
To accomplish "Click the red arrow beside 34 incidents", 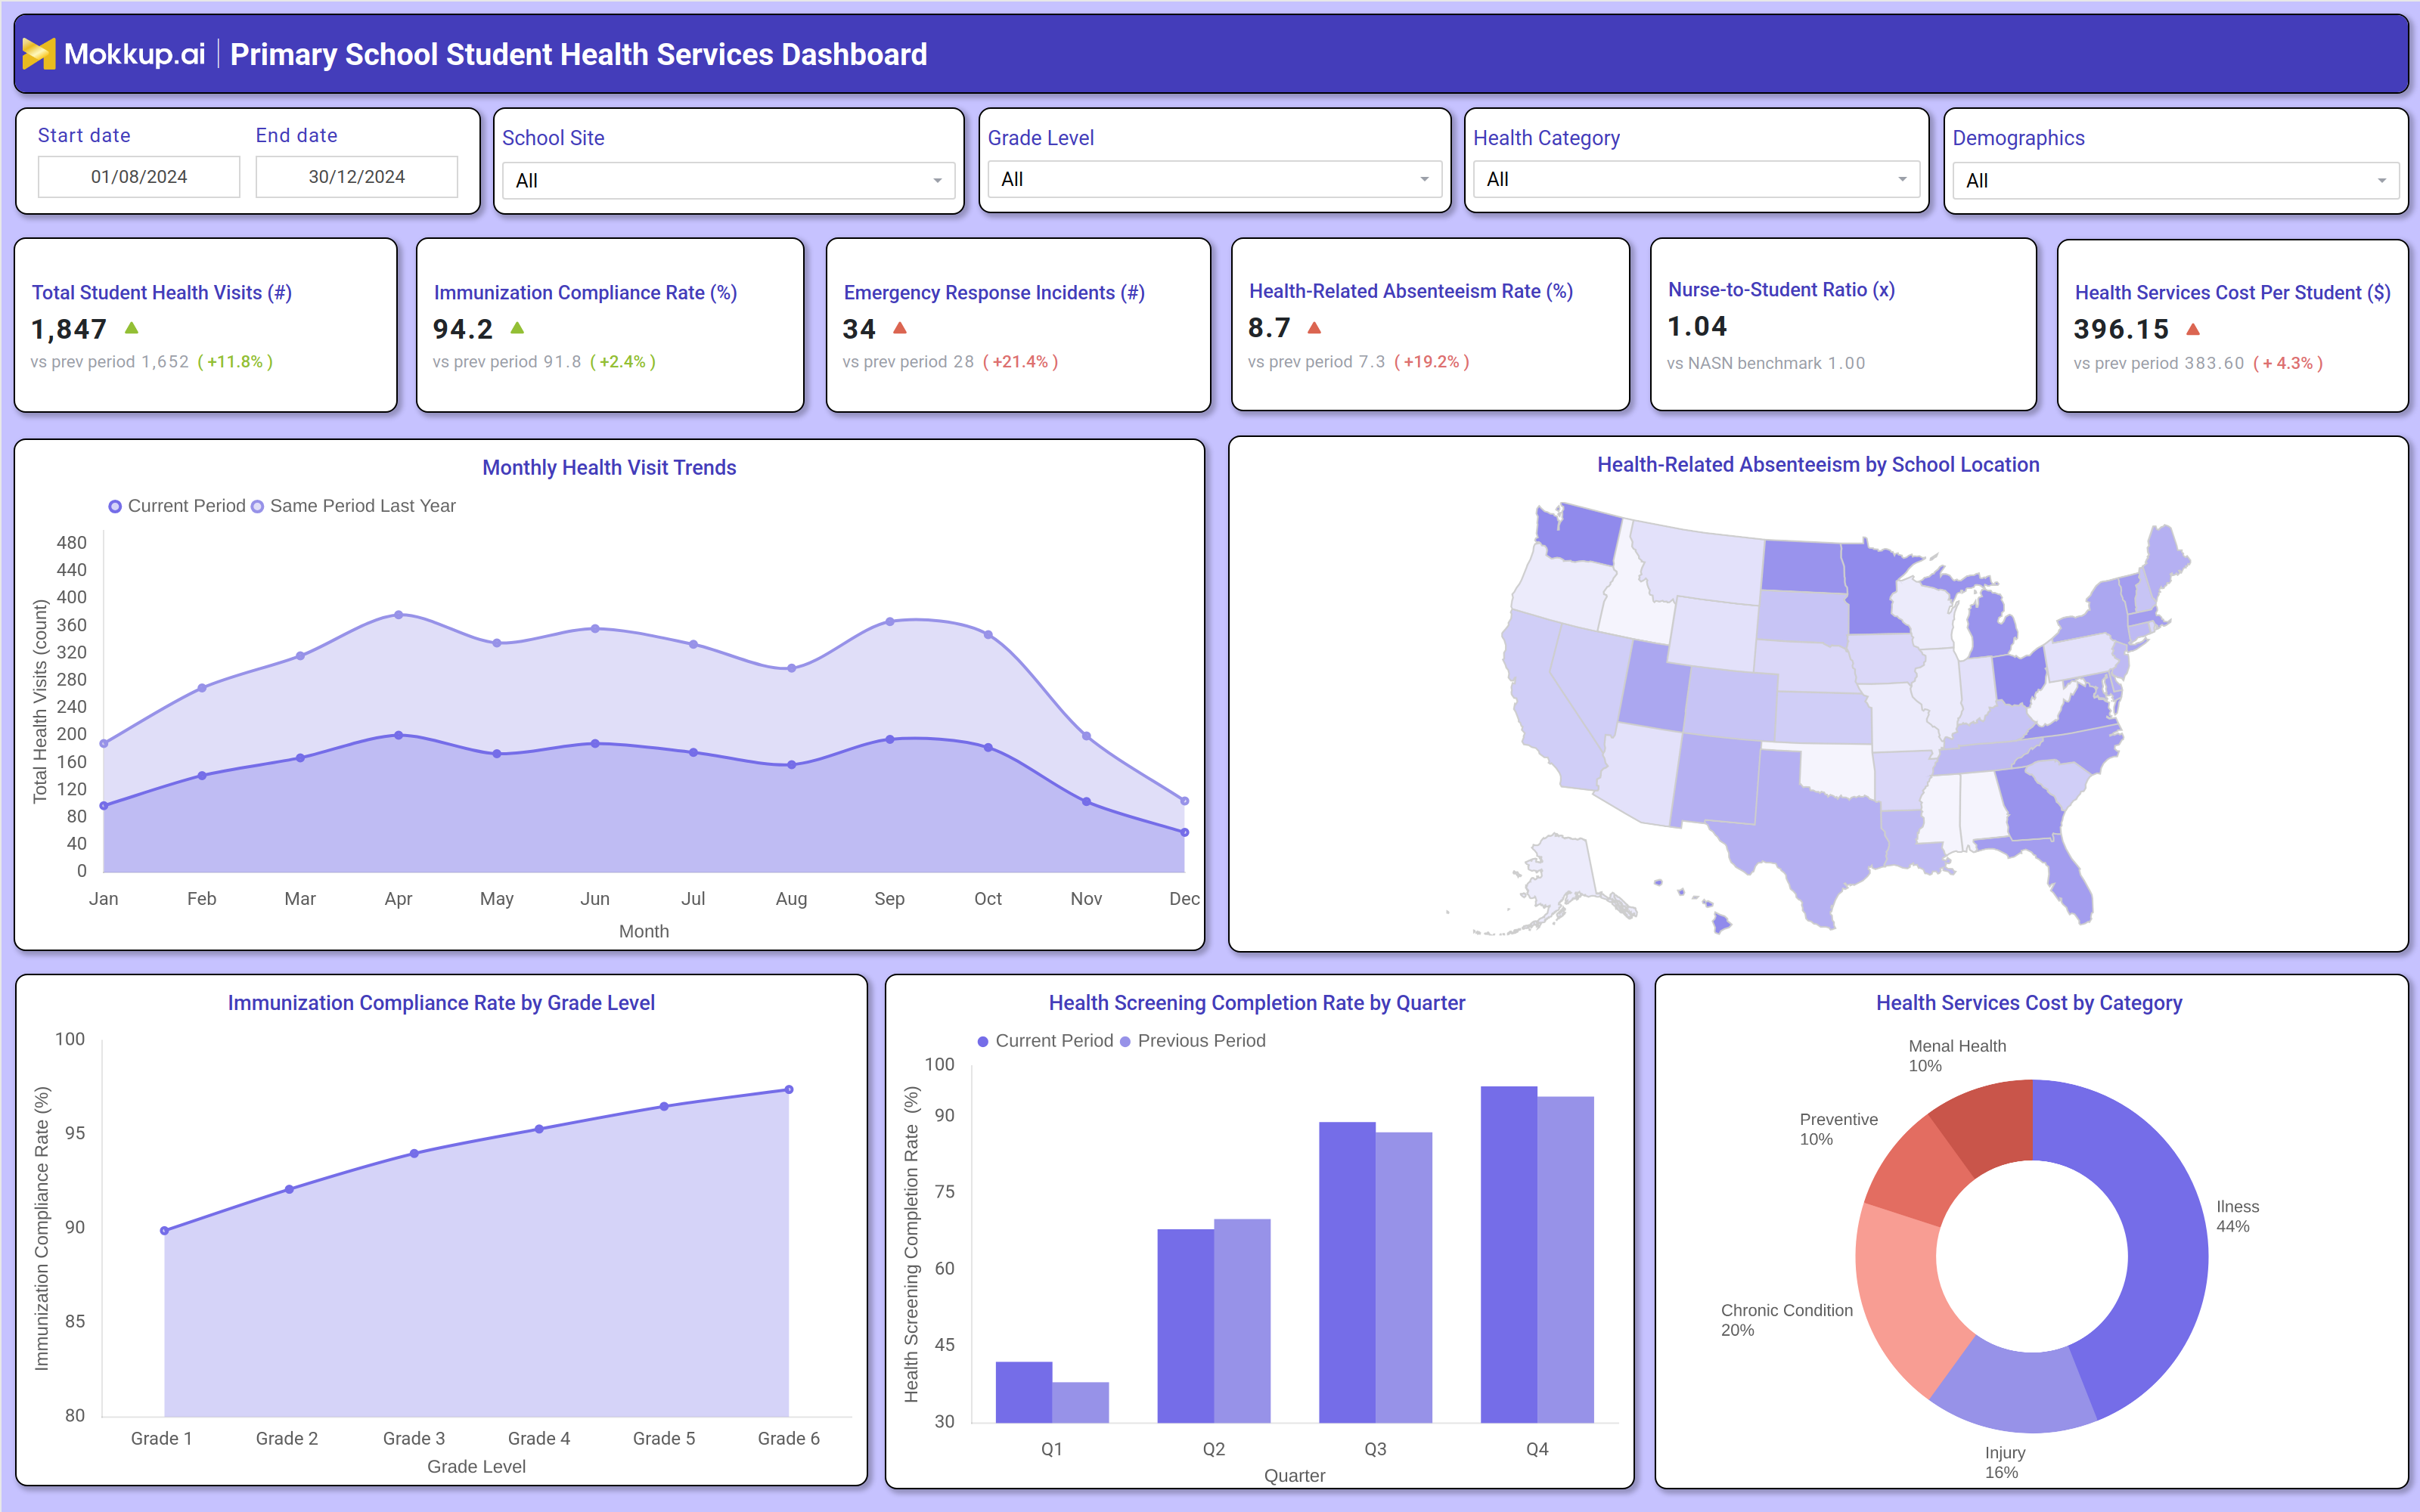I will [899, 328].
